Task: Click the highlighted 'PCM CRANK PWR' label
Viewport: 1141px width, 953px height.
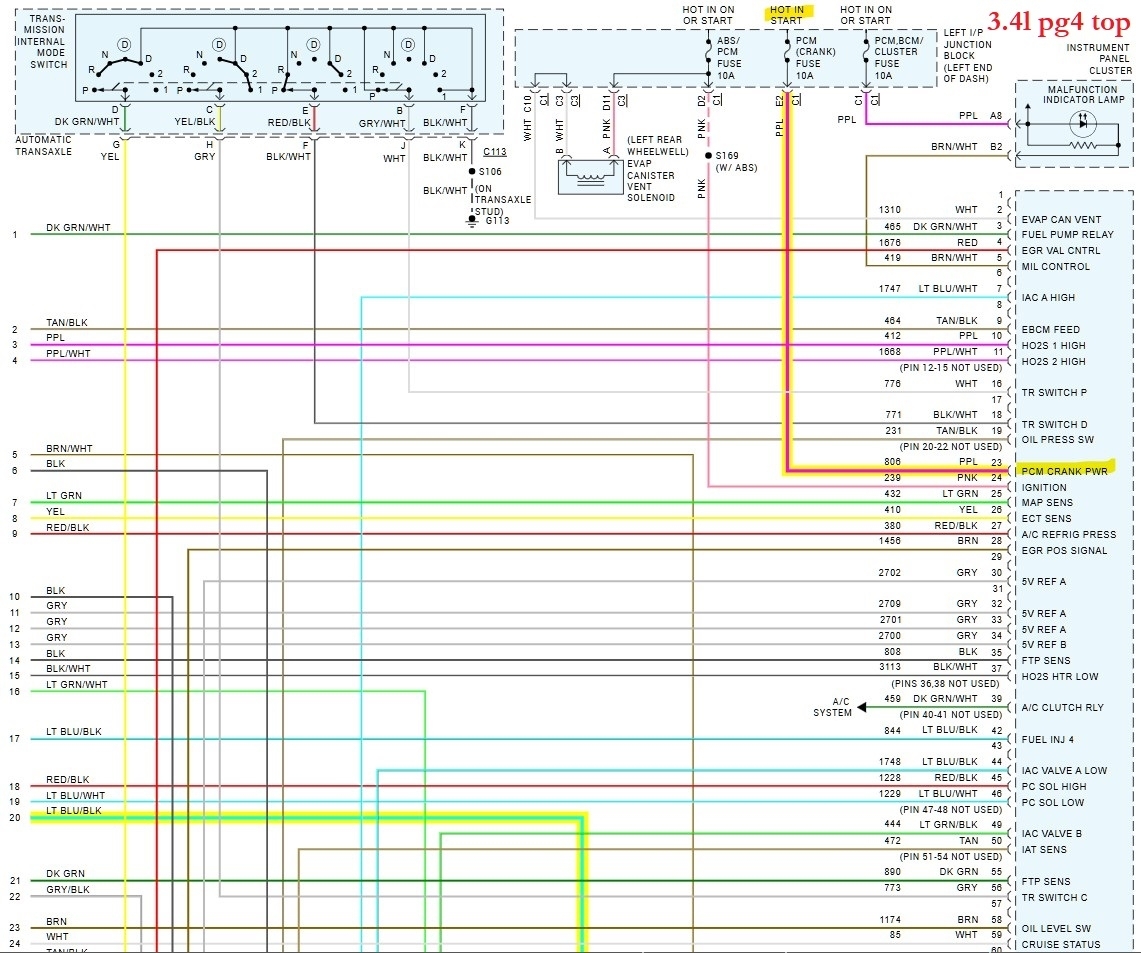Action: (1064, 471)
